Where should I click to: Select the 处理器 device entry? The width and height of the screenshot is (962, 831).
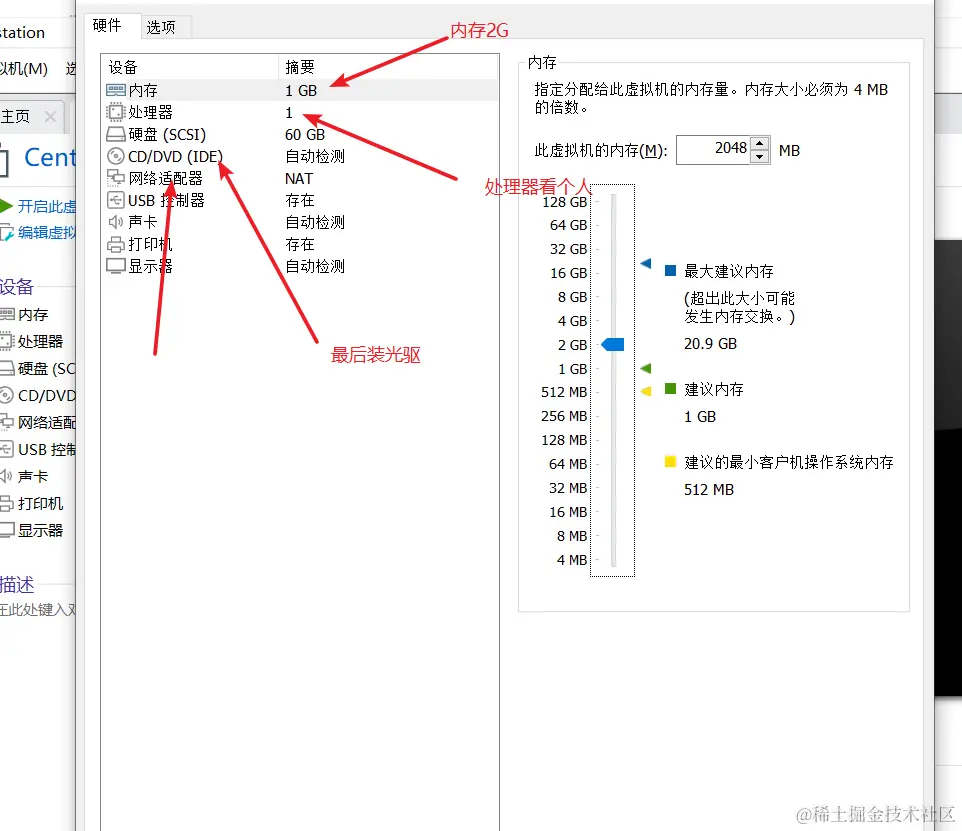(150, 112)
